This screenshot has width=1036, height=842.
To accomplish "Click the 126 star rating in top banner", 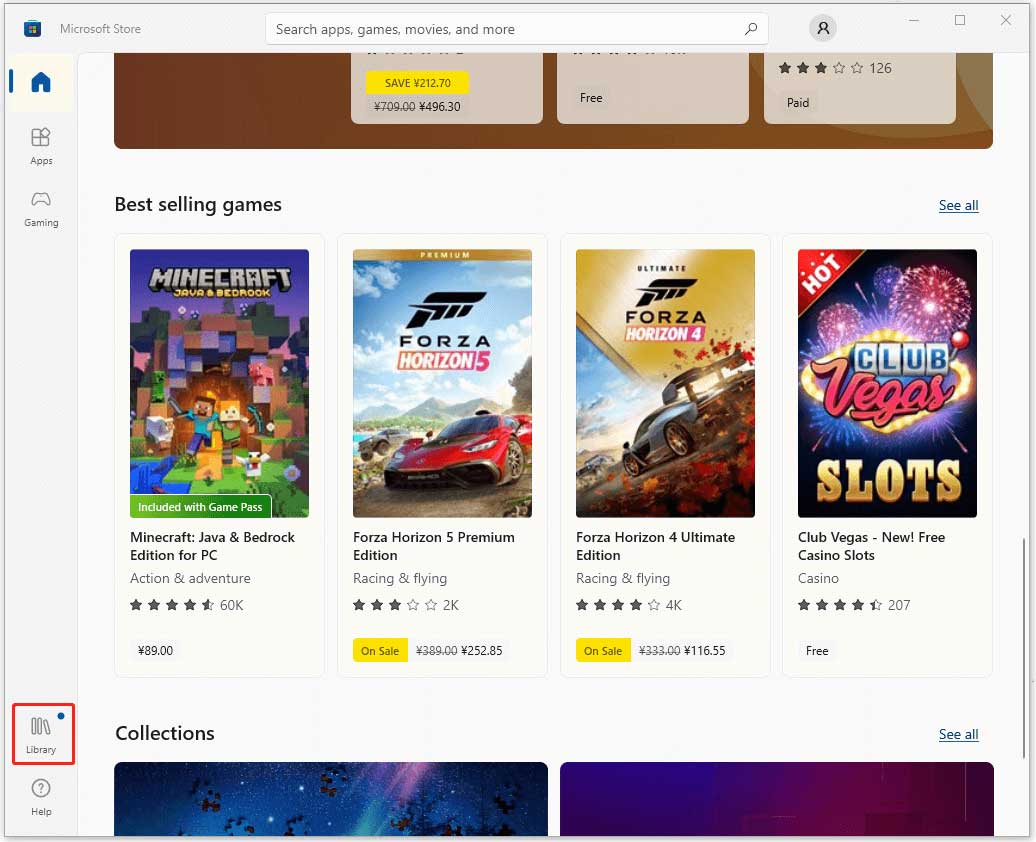I will [x=835, y=68].
